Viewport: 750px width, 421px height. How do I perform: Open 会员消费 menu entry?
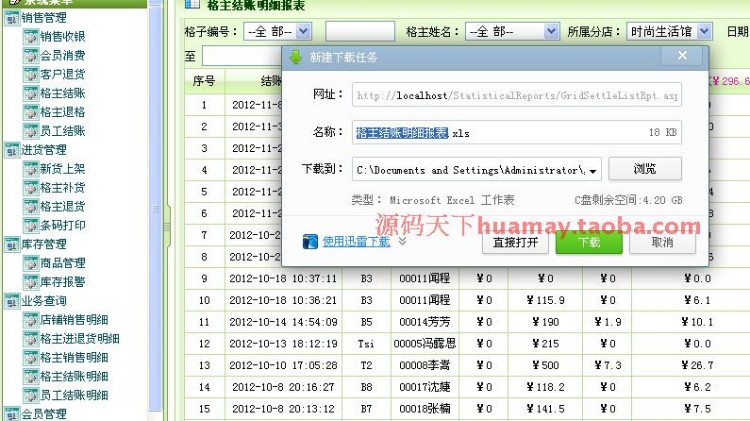62,55
